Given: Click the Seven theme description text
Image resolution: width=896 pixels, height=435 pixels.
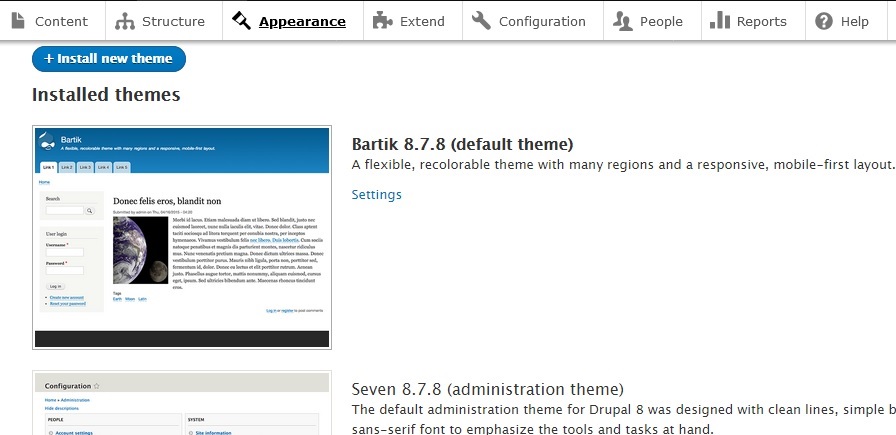Looking at the screenshot, I should click(x=620, y=410).
